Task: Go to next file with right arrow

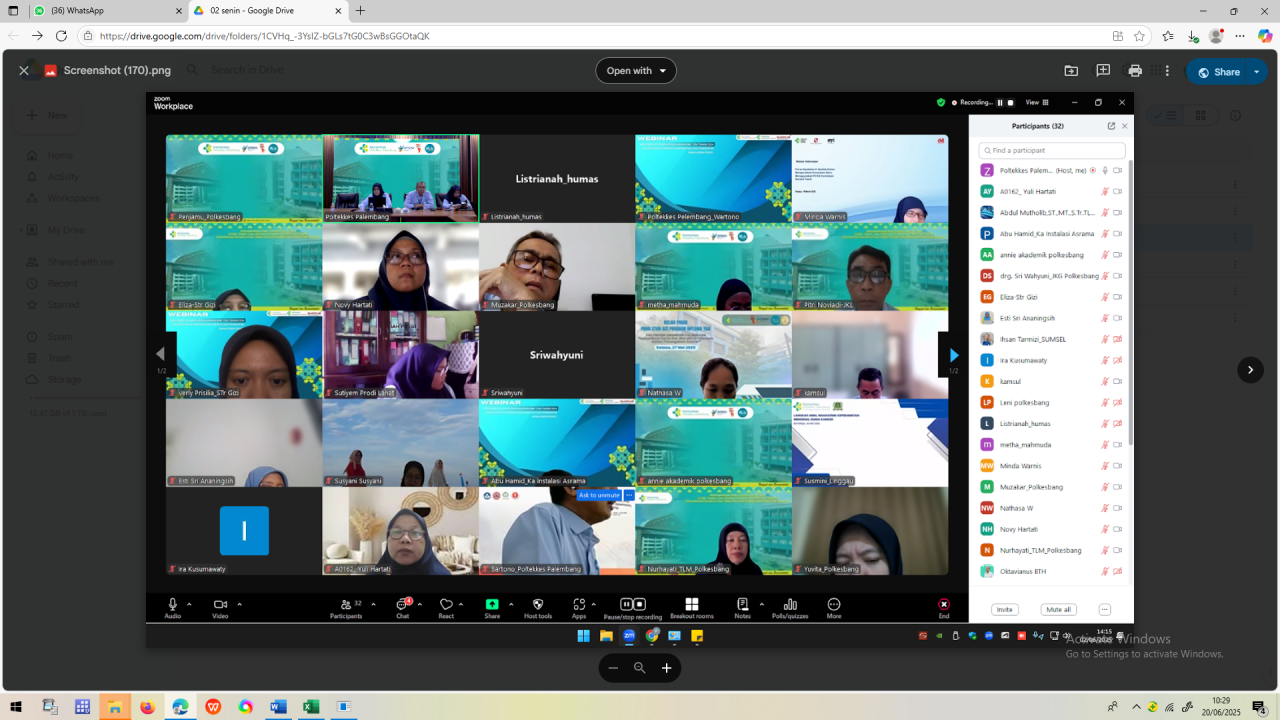Action: tap(1250, 370)
